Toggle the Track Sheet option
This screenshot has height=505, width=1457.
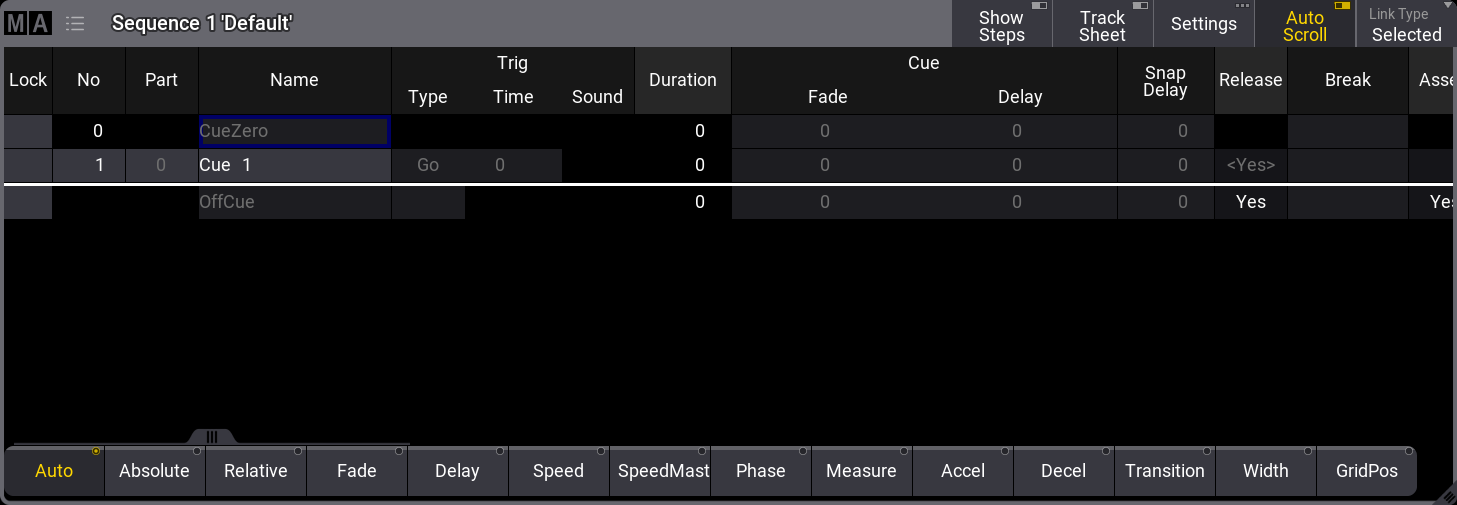[x=1102, y=25]
